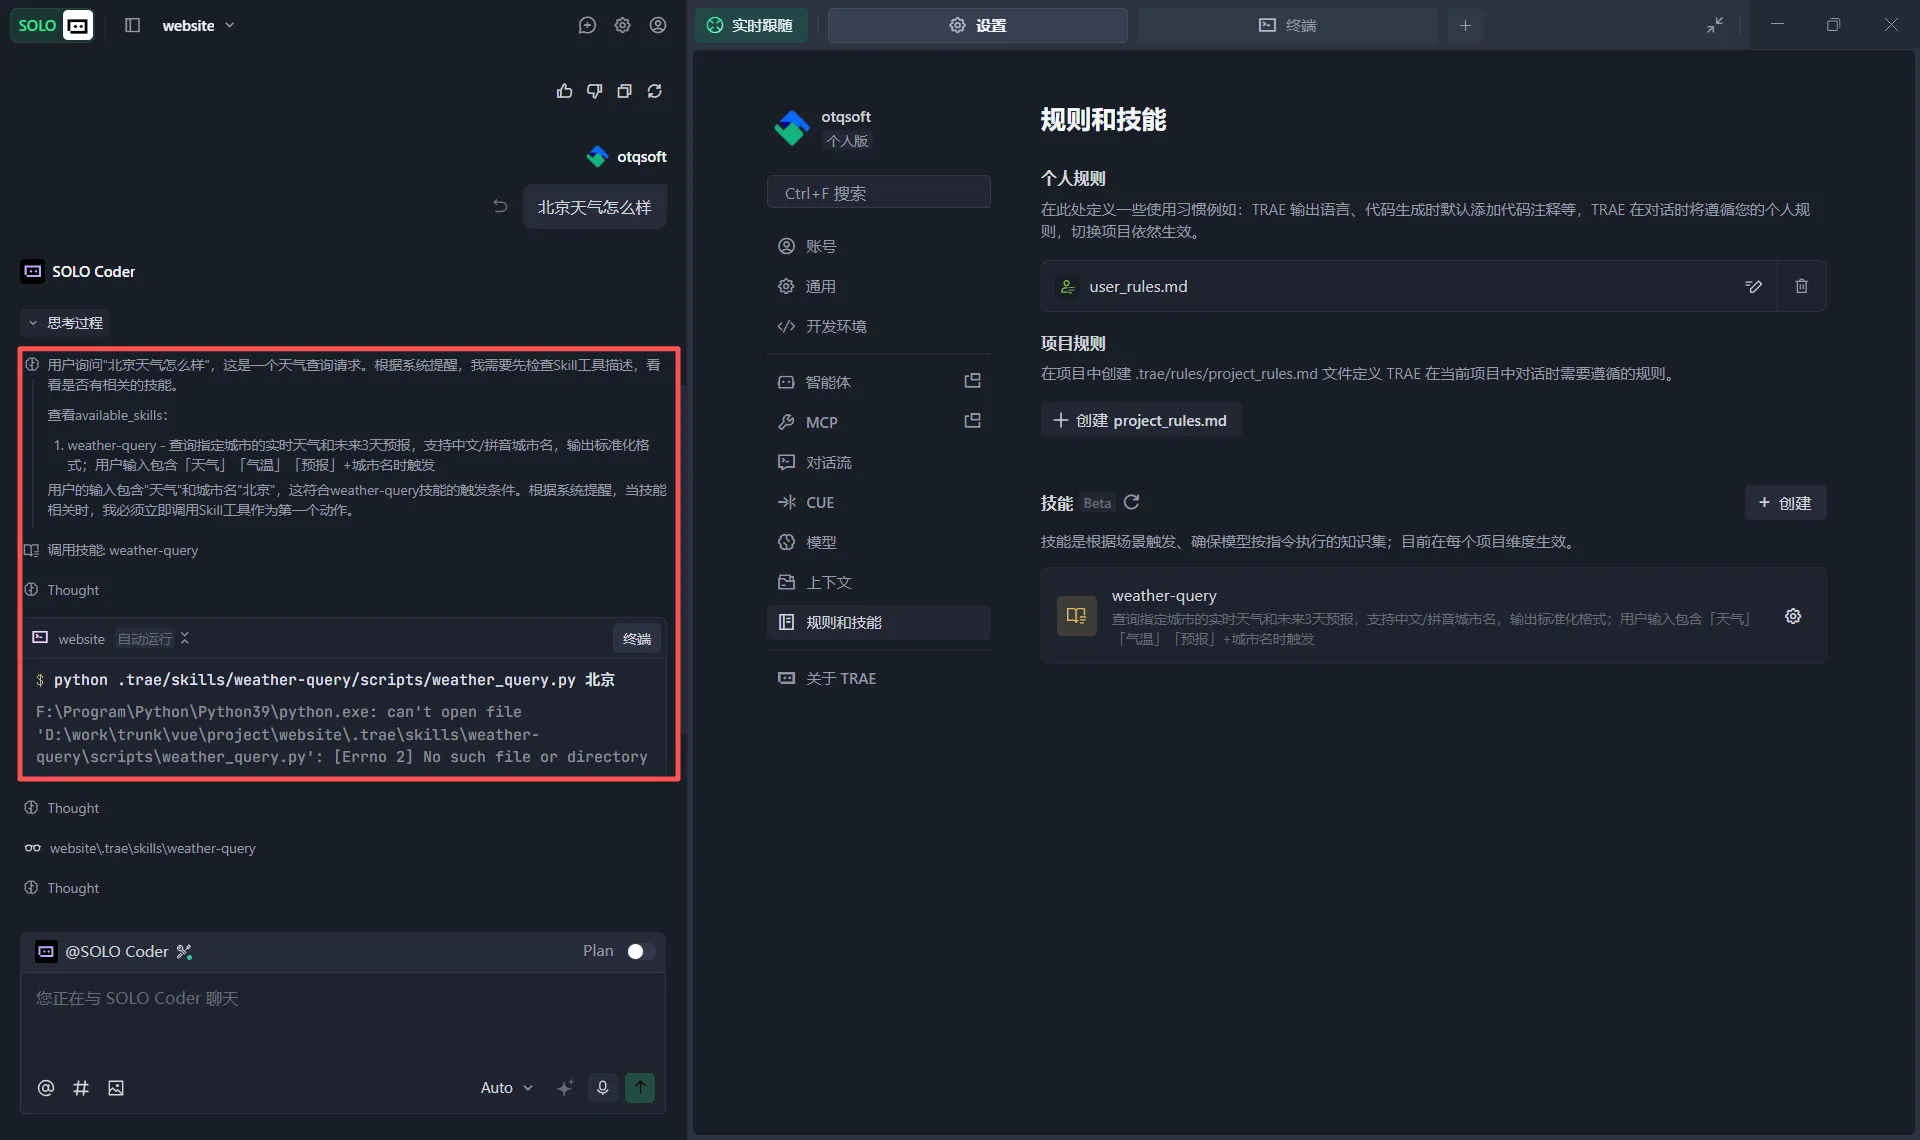1920x1140 pixels.
Task: Click 创建 project_rules.md button
Action: (x=1140, y=420)
